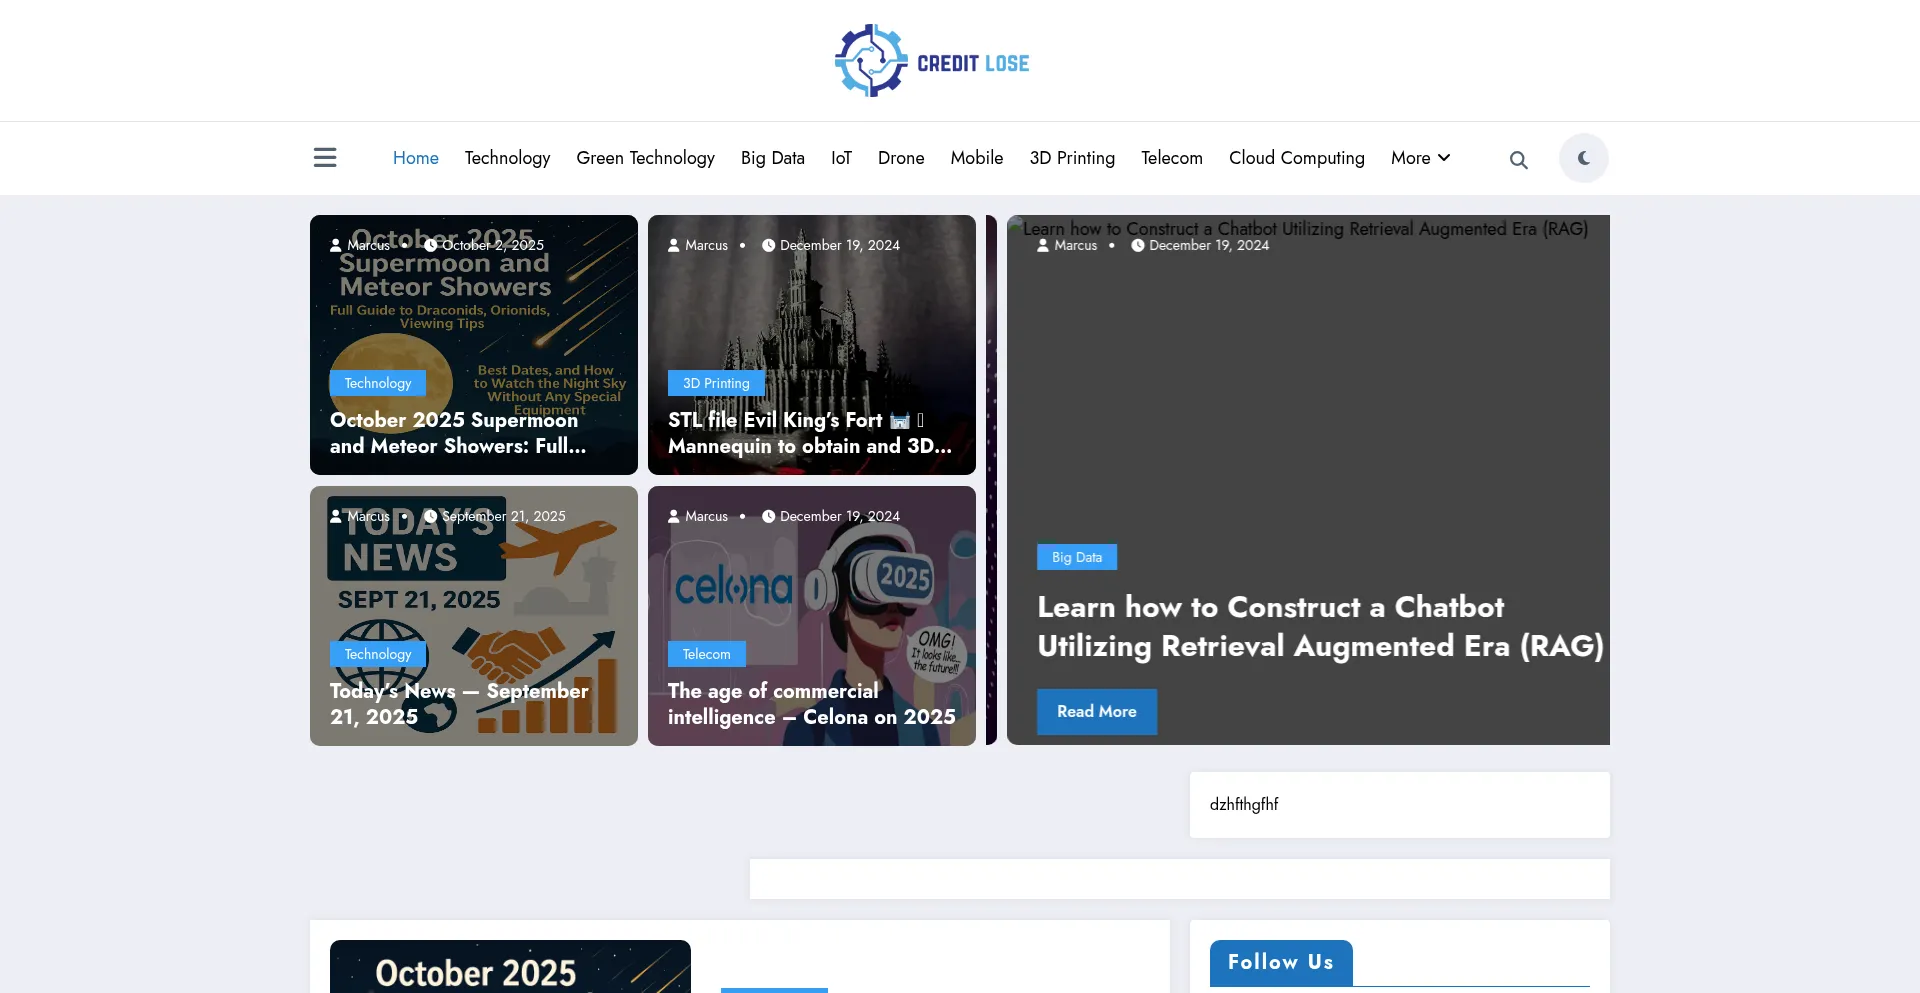This screenshot has width=1920, height=993.
Task: Expand the More dropdown menu
Action: point(1420,158)
